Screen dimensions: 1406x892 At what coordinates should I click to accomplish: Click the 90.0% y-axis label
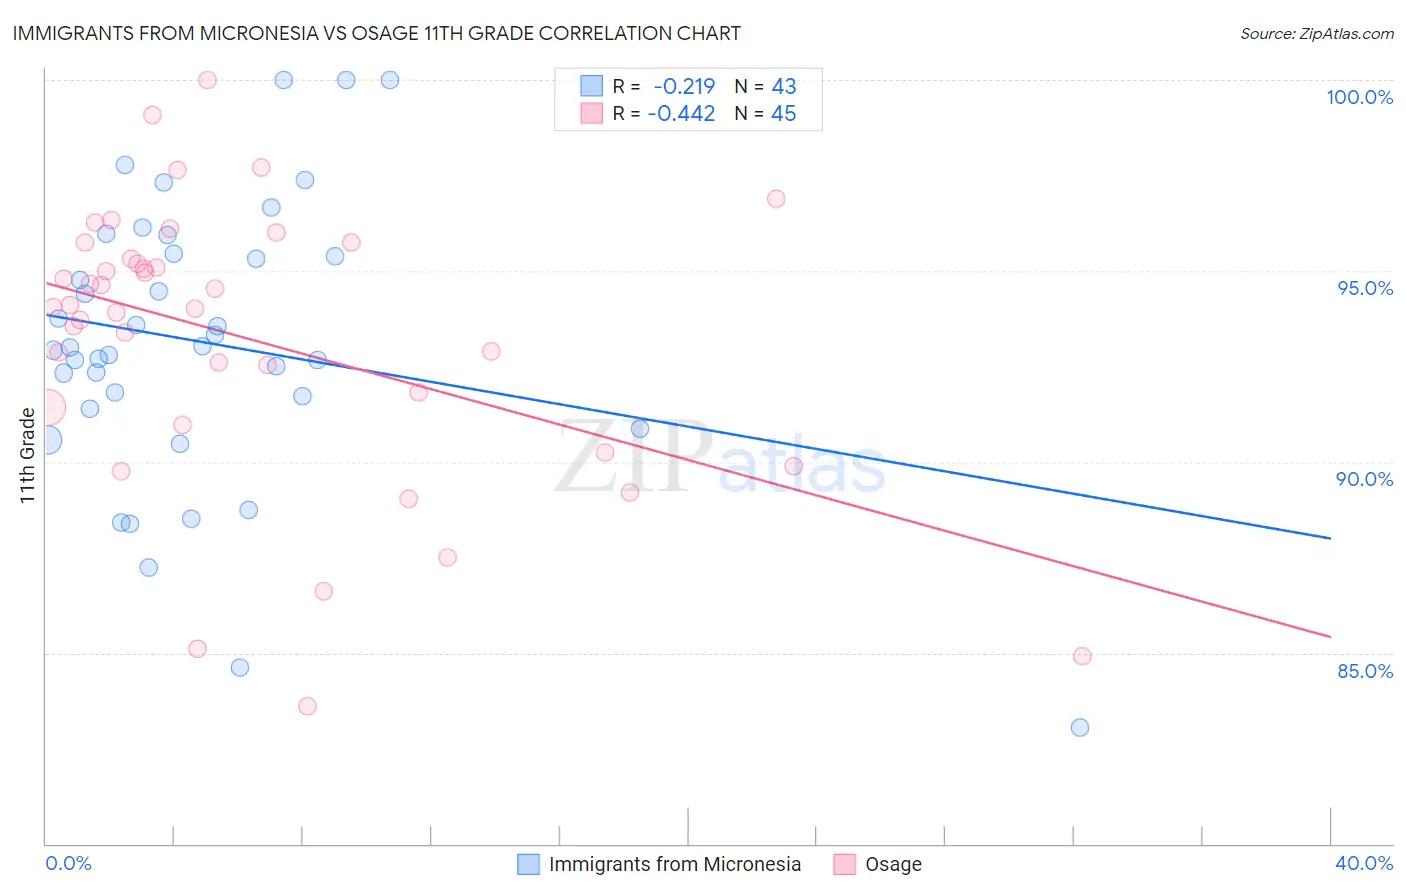pyautogui.click(x=1365, y=479)
